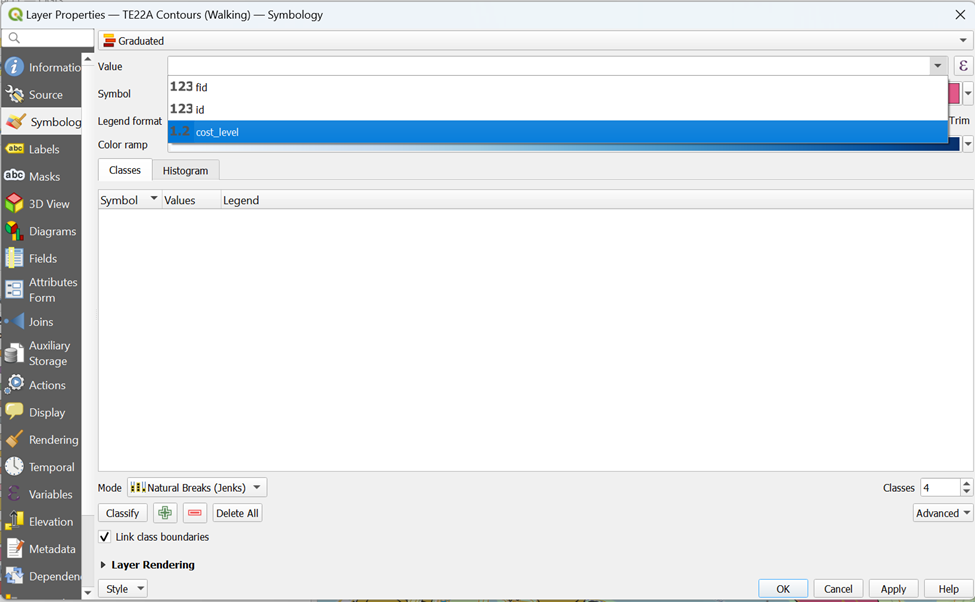975x602 pixels.
Task: Go to the Masks section icon
Action: [14, 176]
